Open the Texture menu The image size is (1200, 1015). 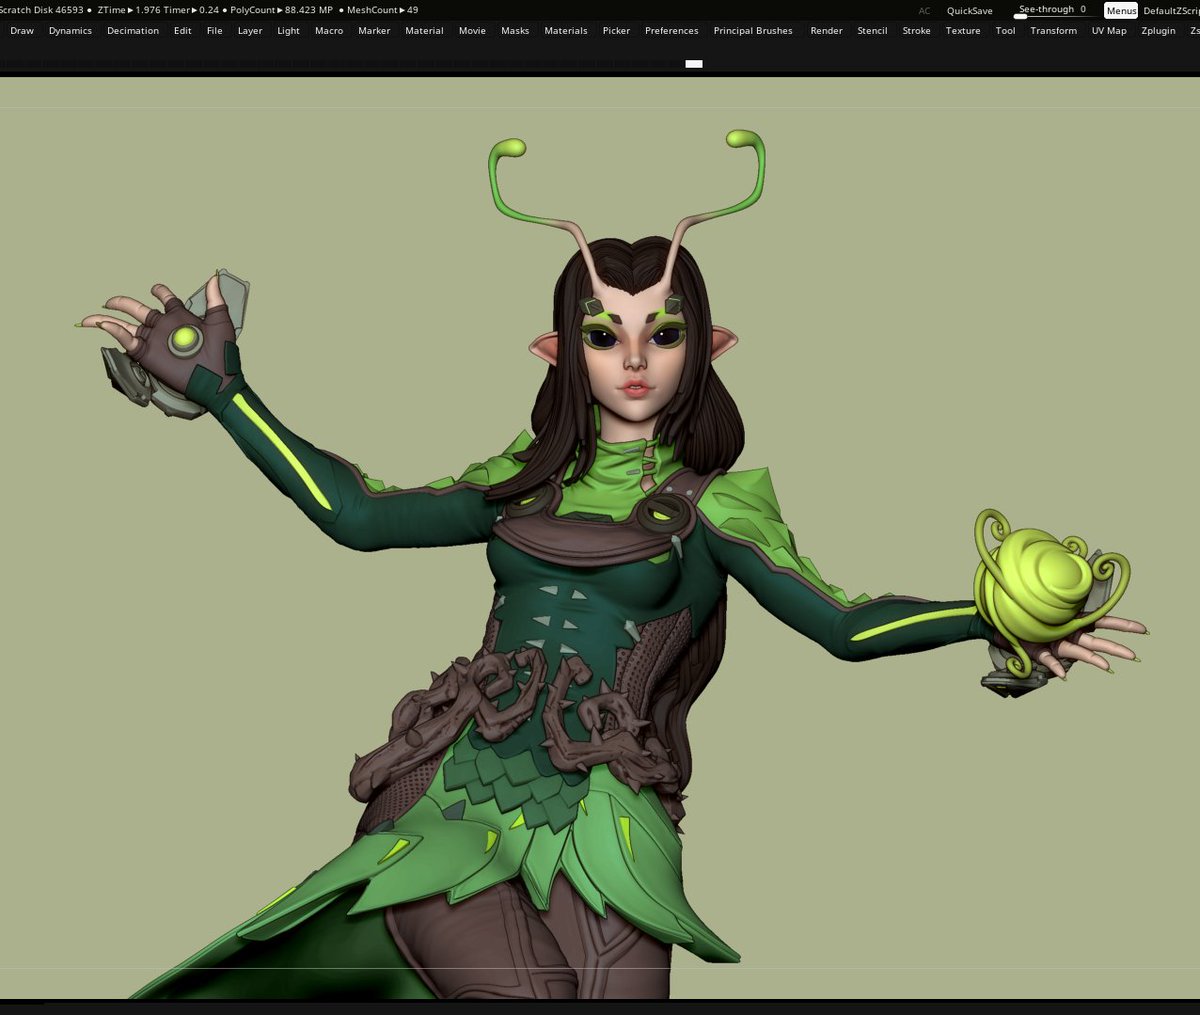point(963,31)
